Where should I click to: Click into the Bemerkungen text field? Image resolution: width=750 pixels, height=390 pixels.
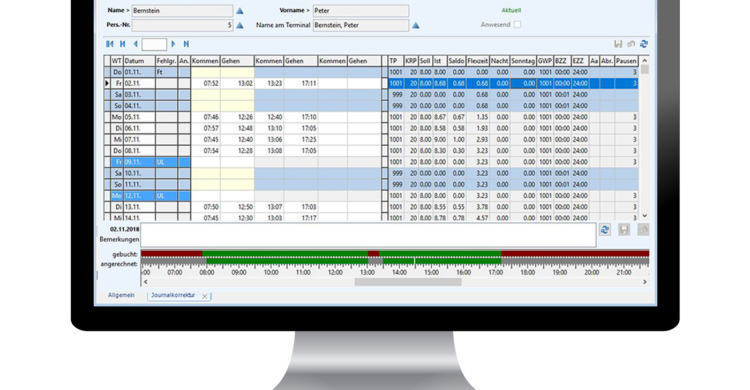[x=368, y=235]
